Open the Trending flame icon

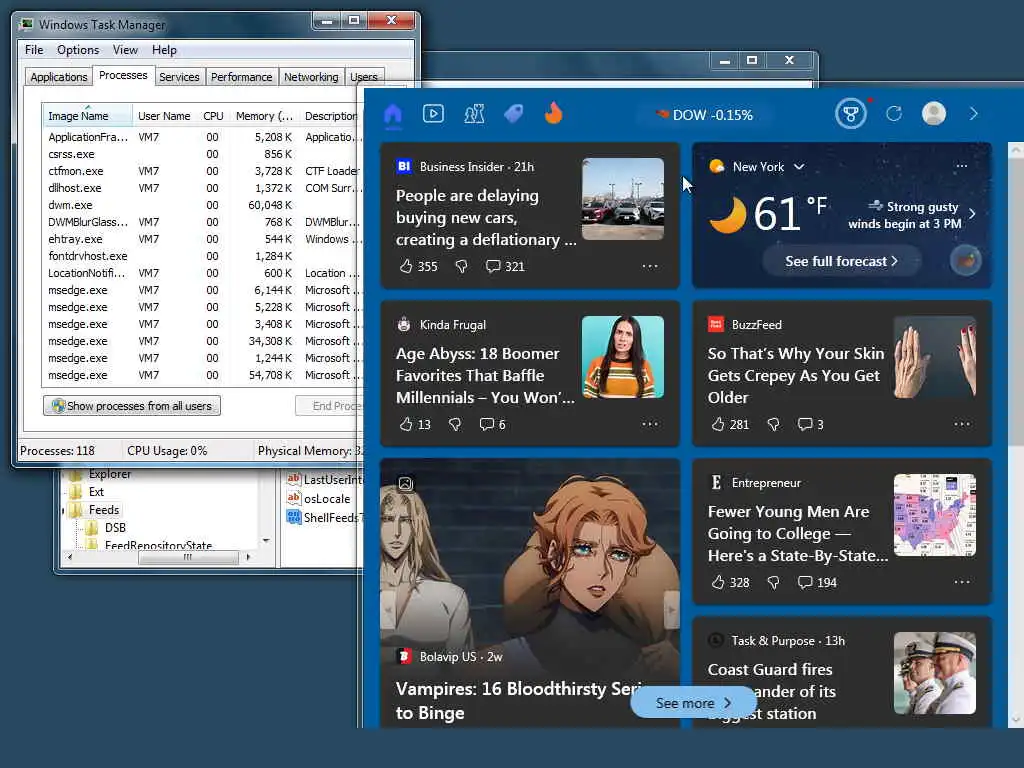(553, 114)
